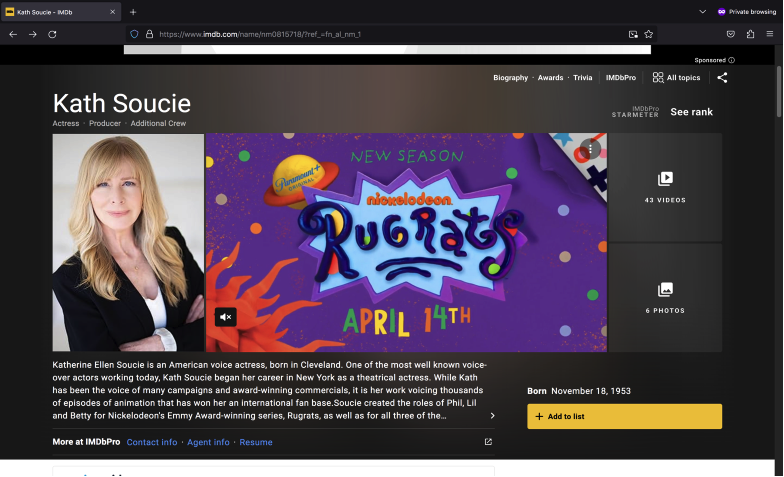Screen dimensions: 784x477
Task: Click See rank on STARmeter
Action: coord(691,112)
